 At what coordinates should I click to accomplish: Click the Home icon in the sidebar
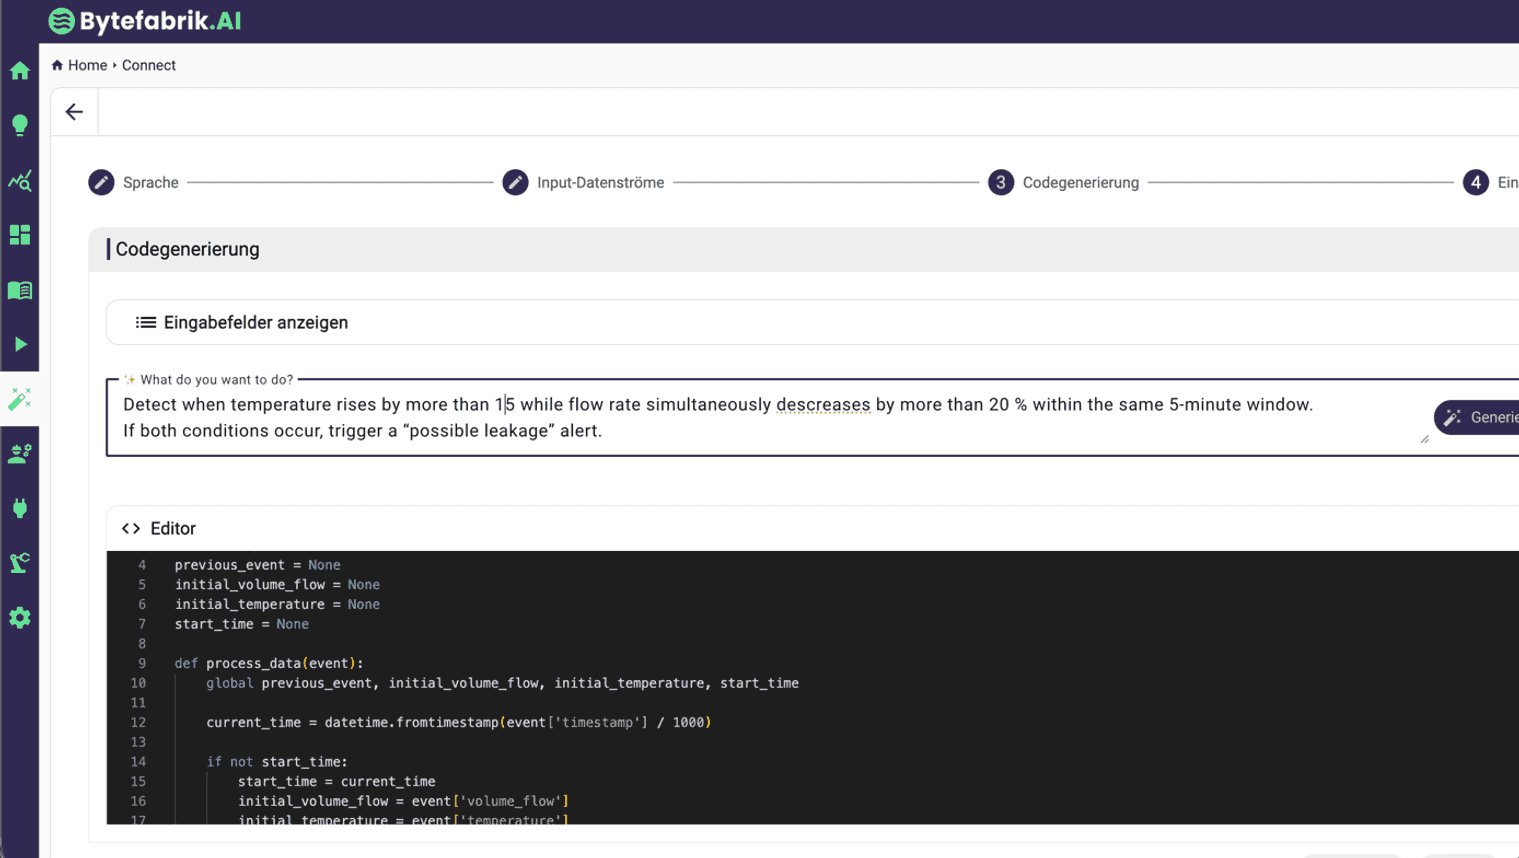pos(20,71)
